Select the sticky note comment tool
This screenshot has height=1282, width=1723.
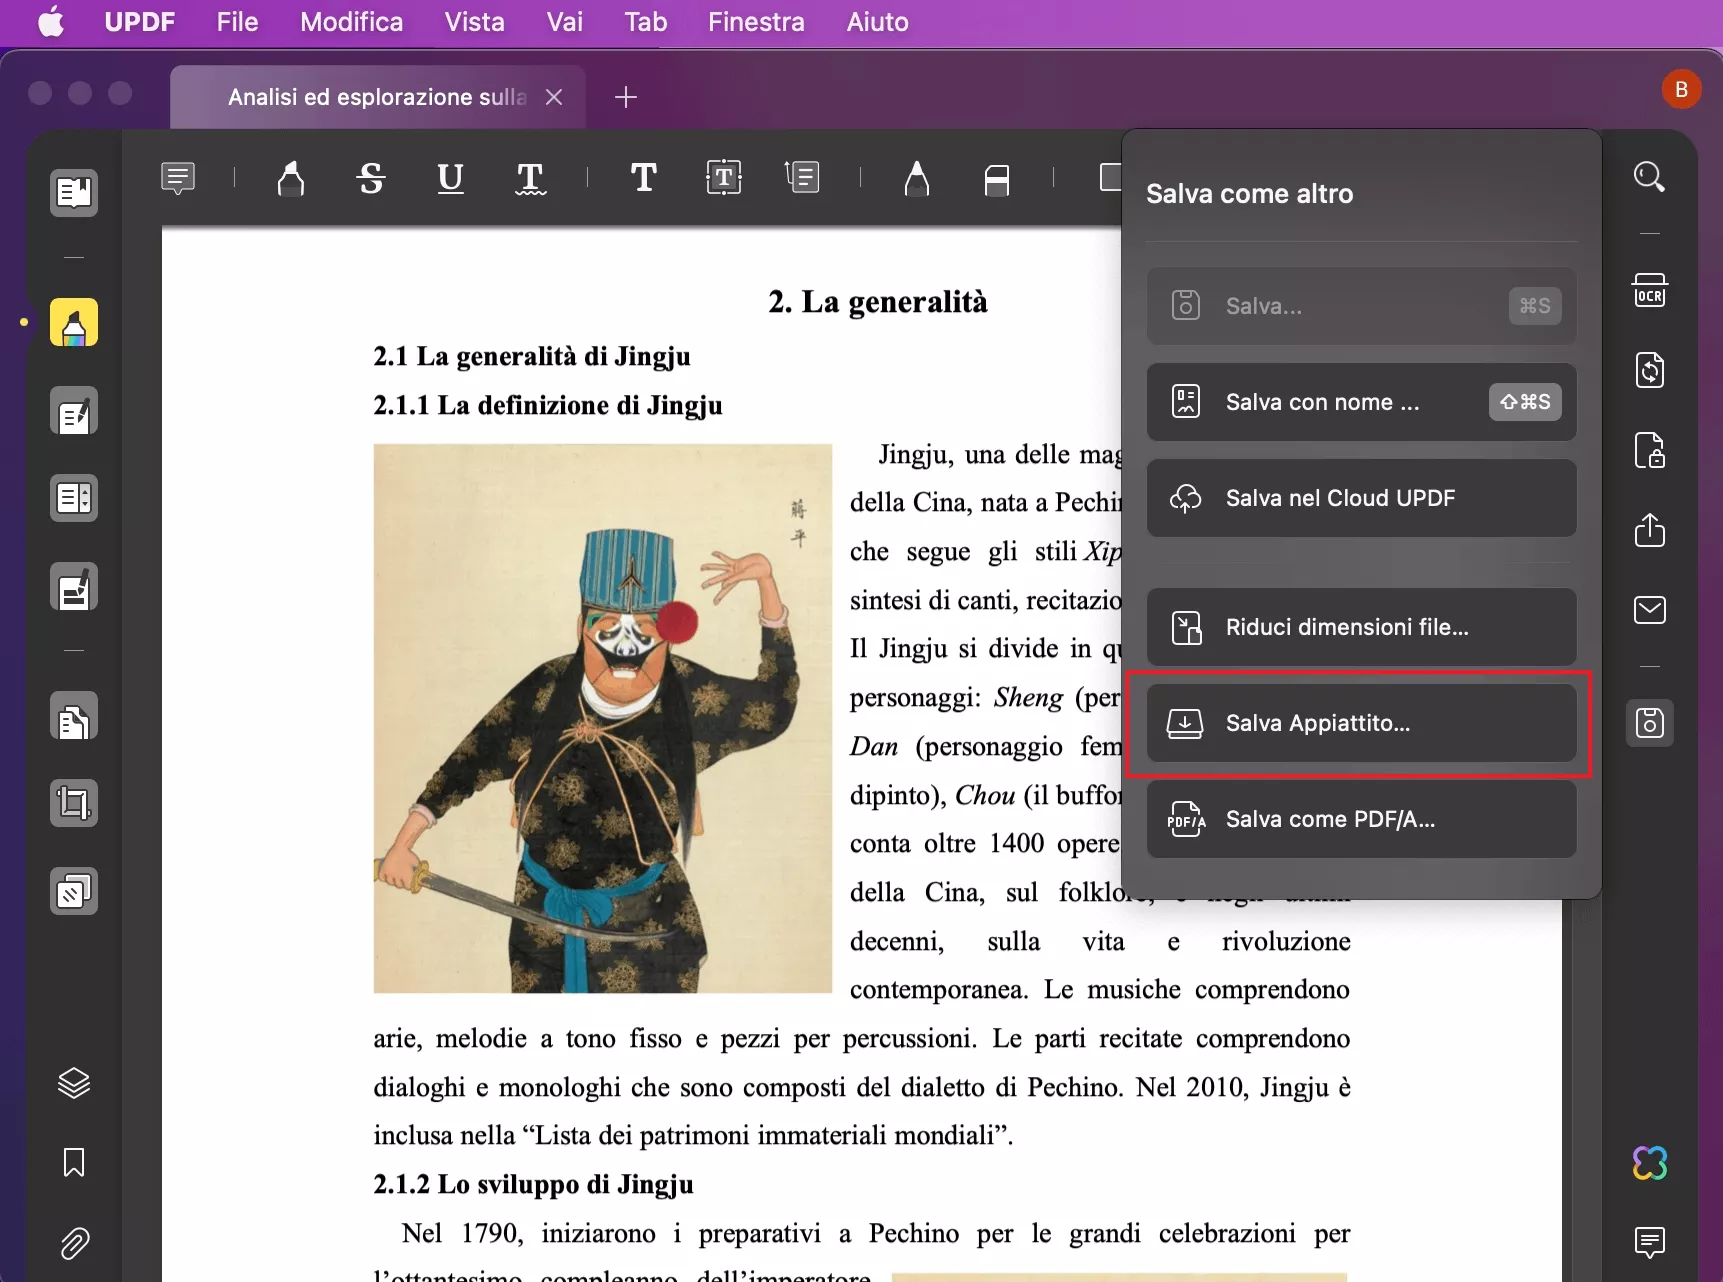[x=178, y=178]
